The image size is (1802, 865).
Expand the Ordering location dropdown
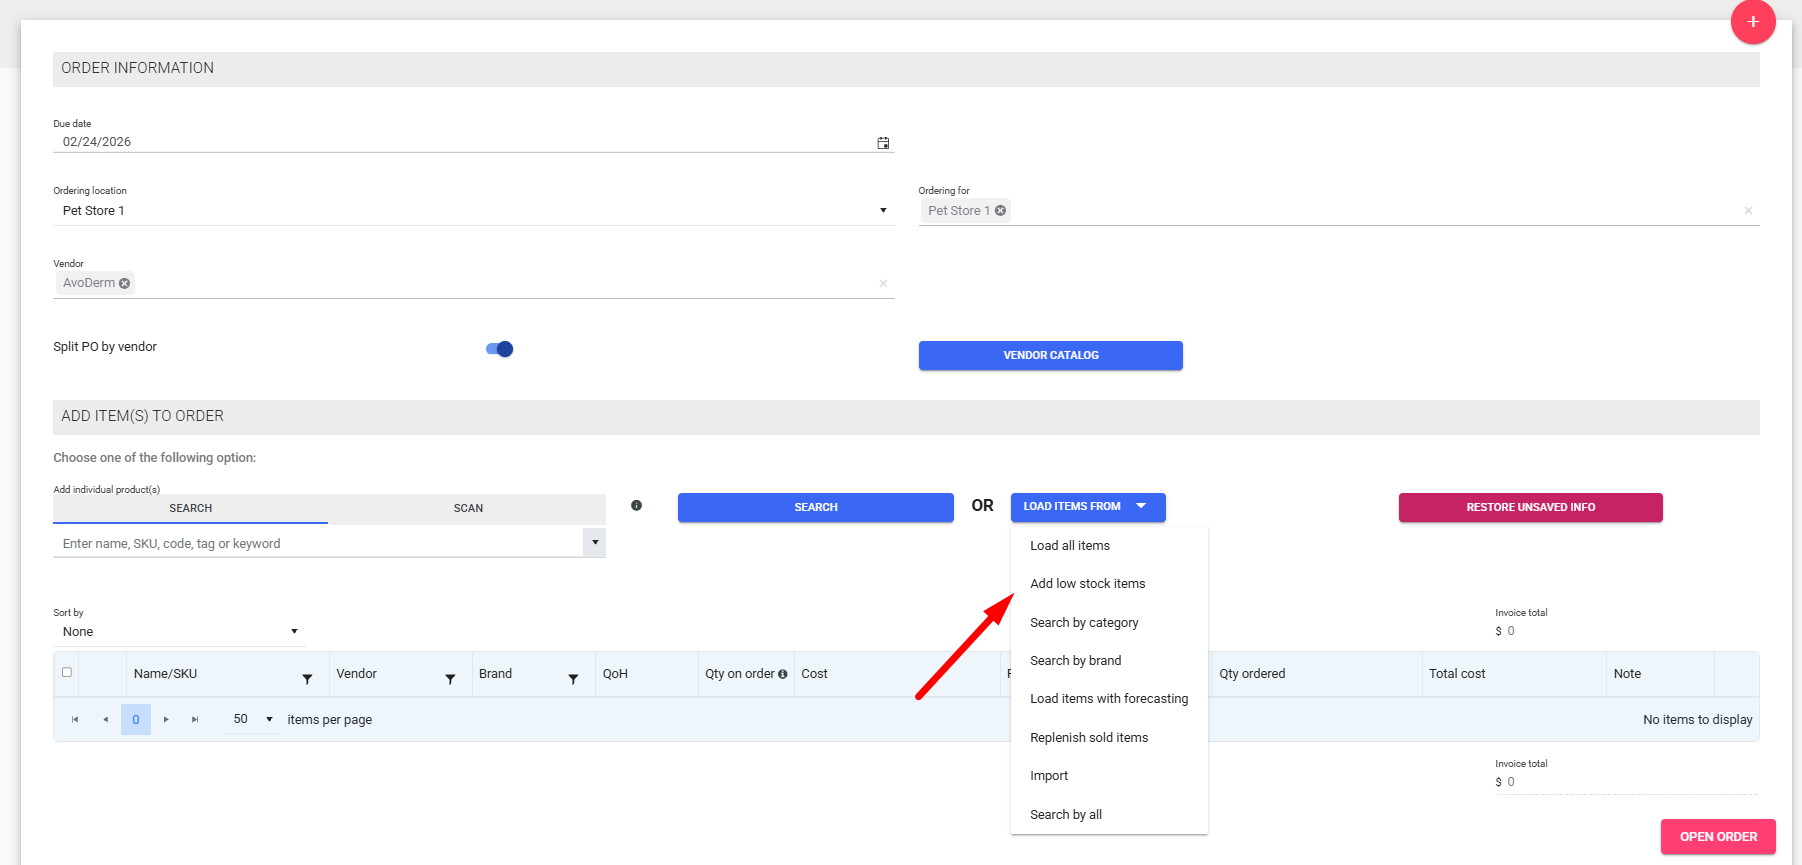click(x=882, y=211)
